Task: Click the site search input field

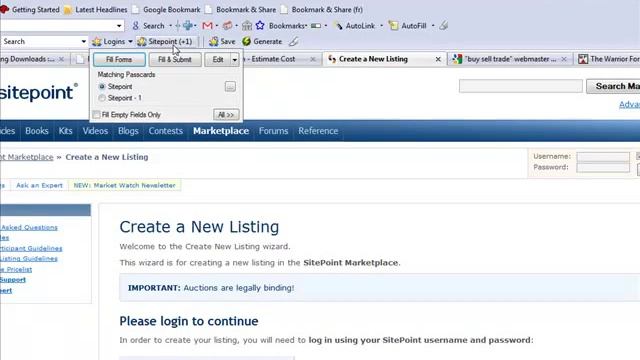Action: (521, 86)
